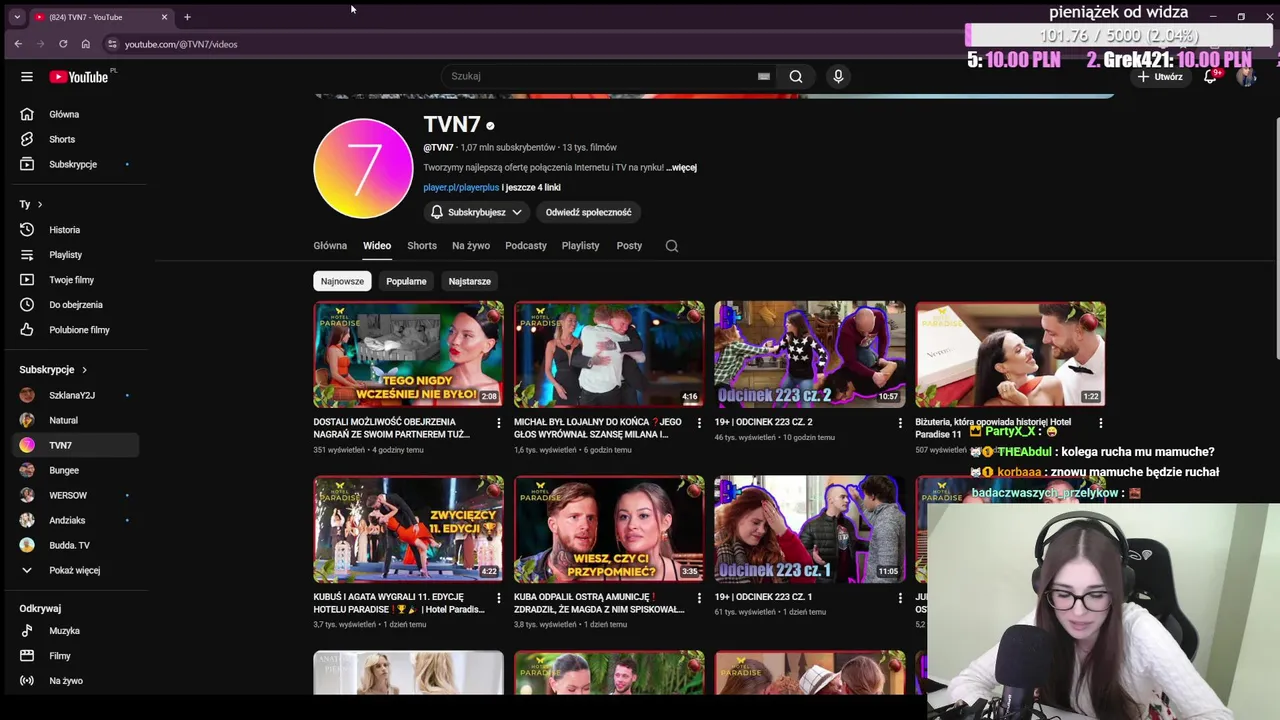
Task: Open the tab search dropdown arrow
Action: [16, 17]
